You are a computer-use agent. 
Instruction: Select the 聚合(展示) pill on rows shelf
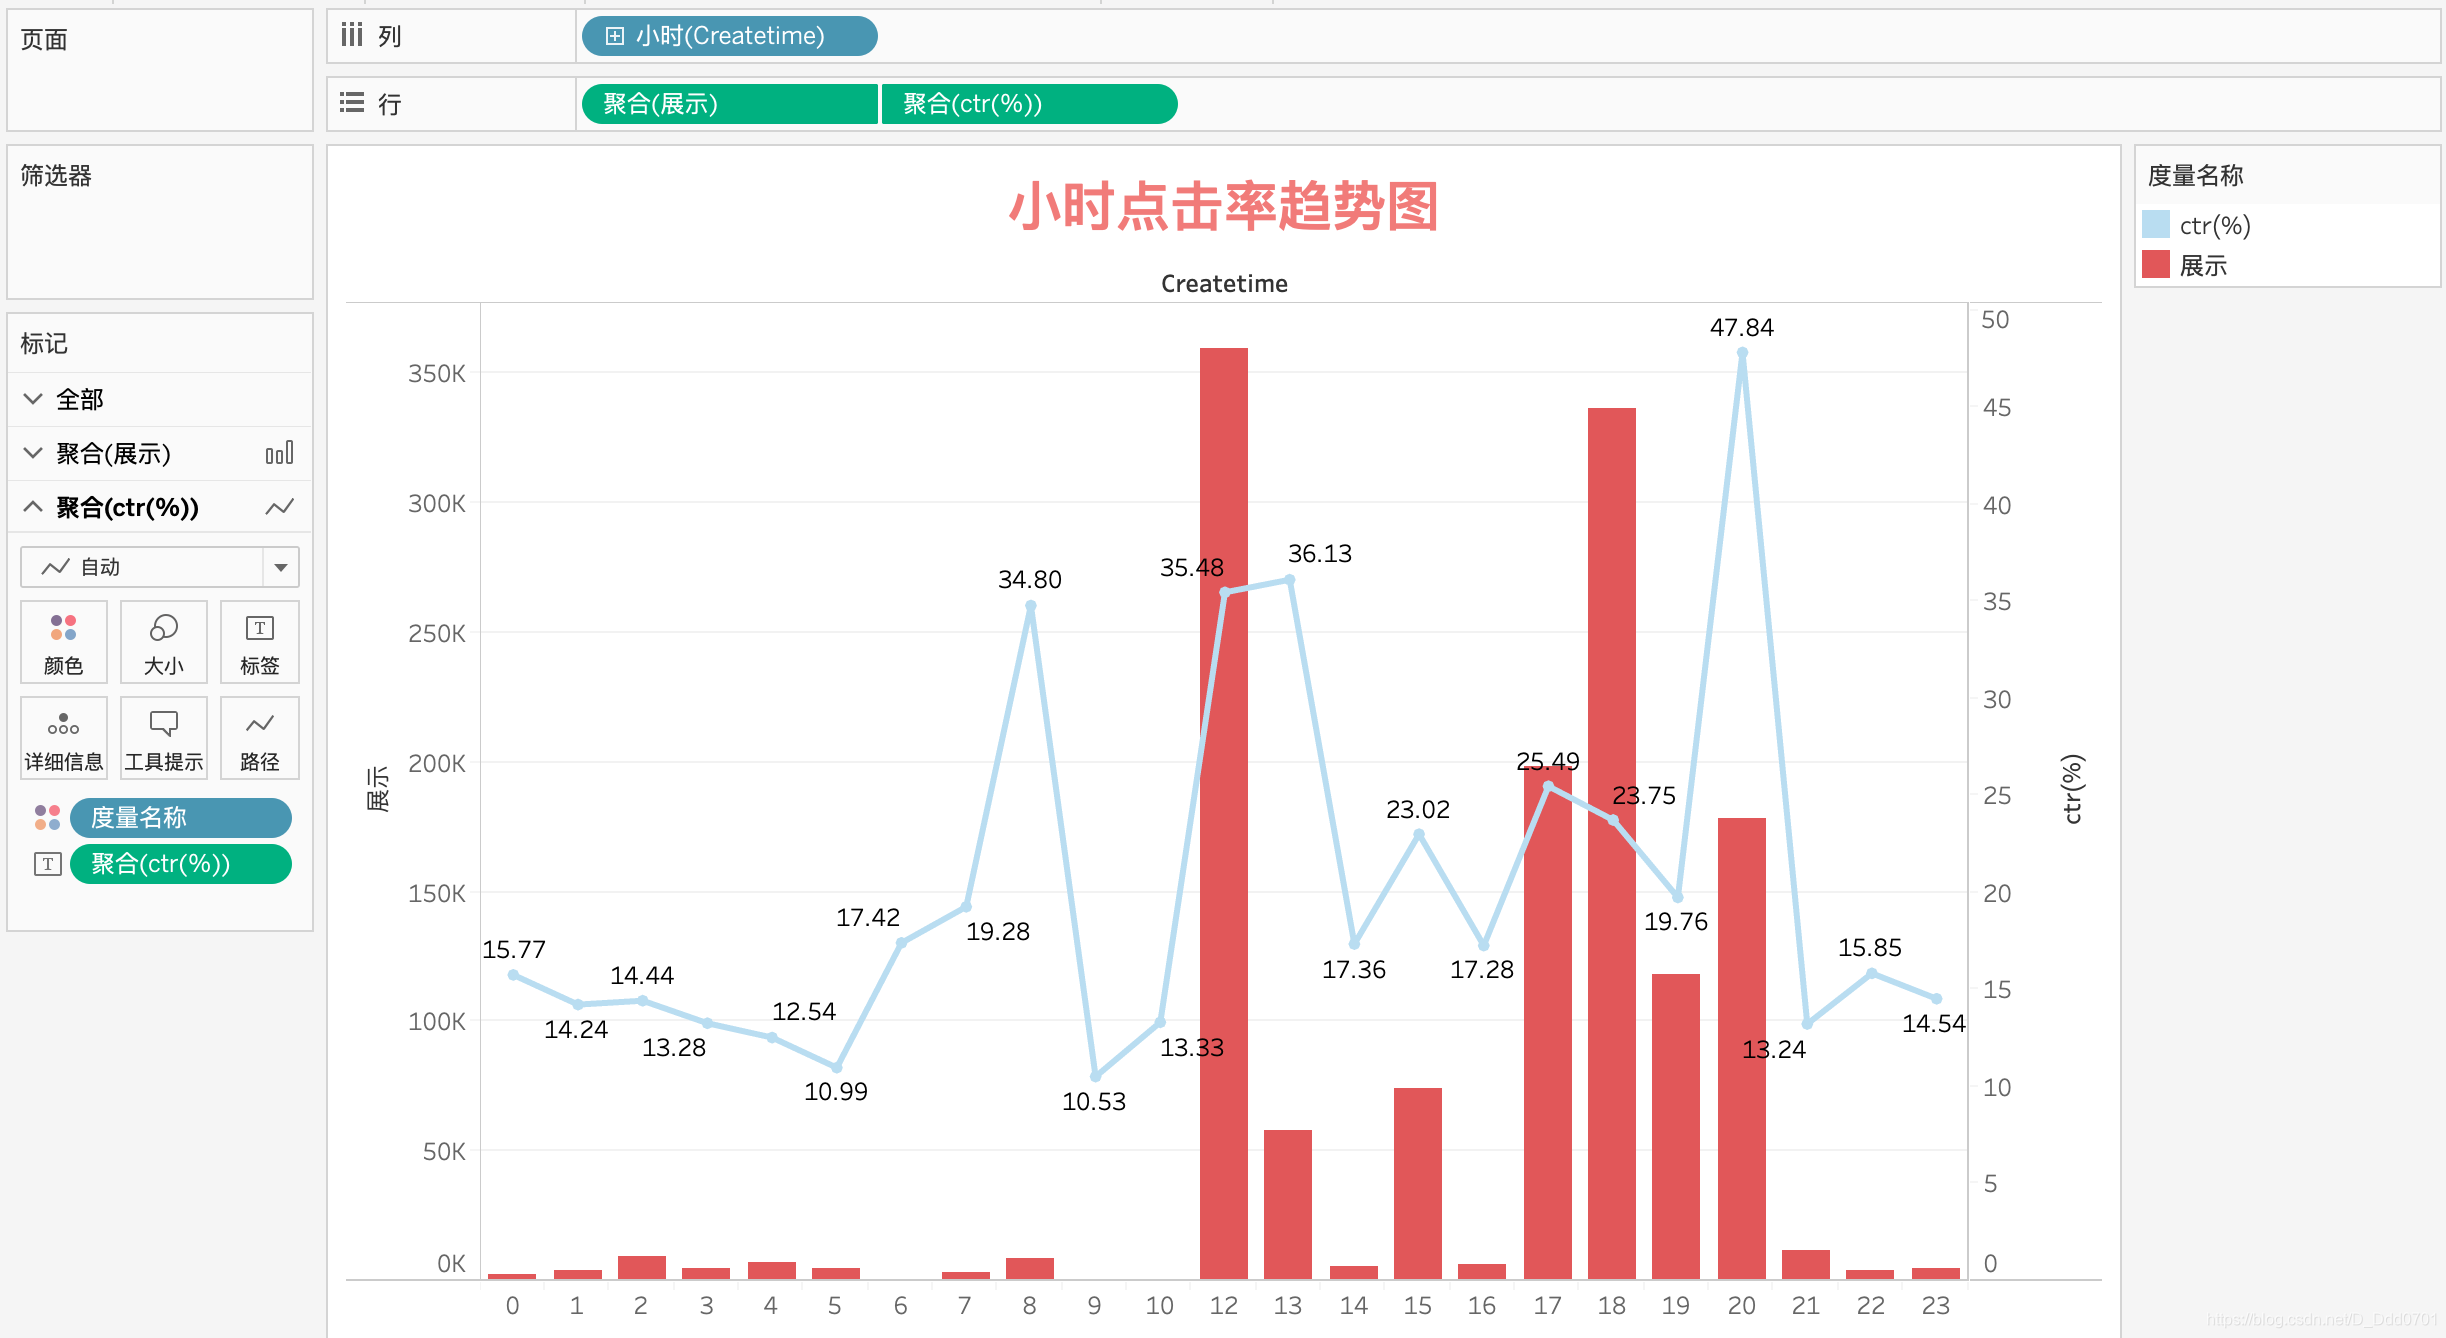point(729,104)
